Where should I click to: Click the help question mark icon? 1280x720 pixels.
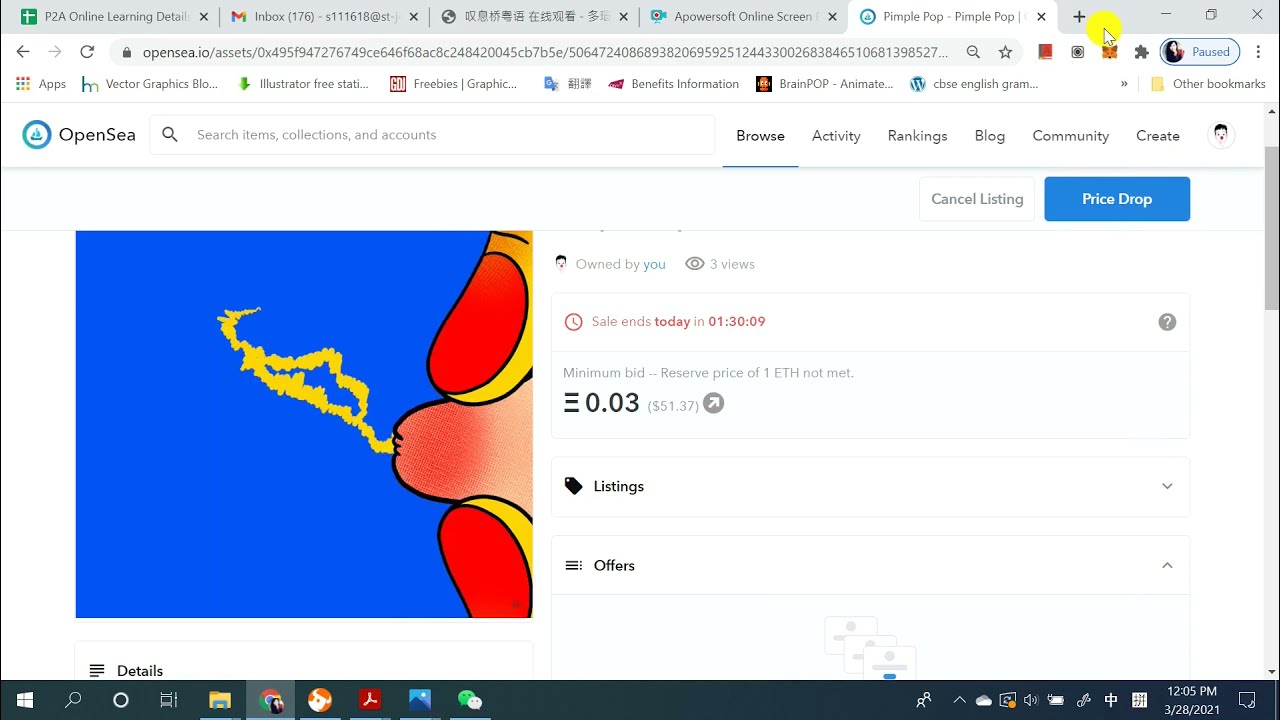click(1167, 322)
